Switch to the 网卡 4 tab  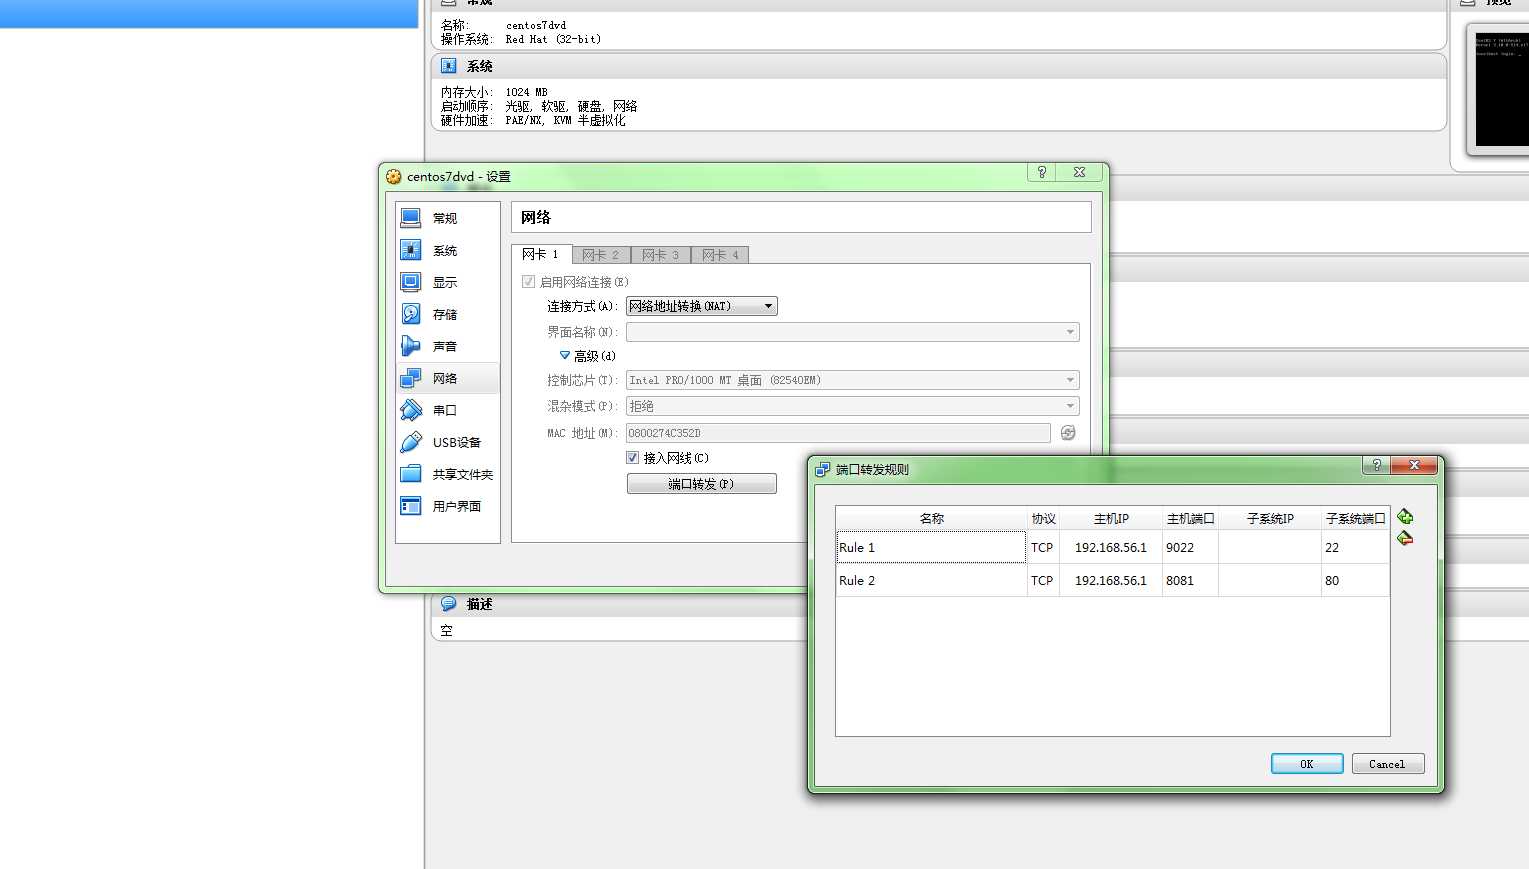tap(720, 255)
